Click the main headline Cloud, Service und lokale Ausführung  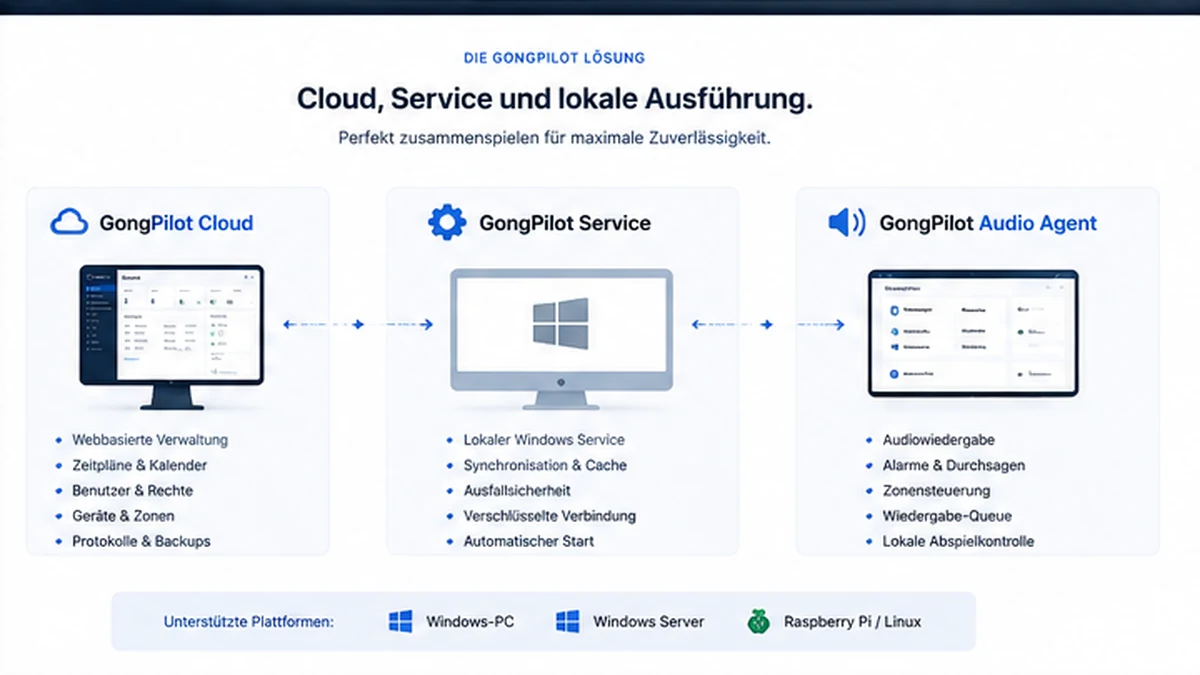coord(555,99)
